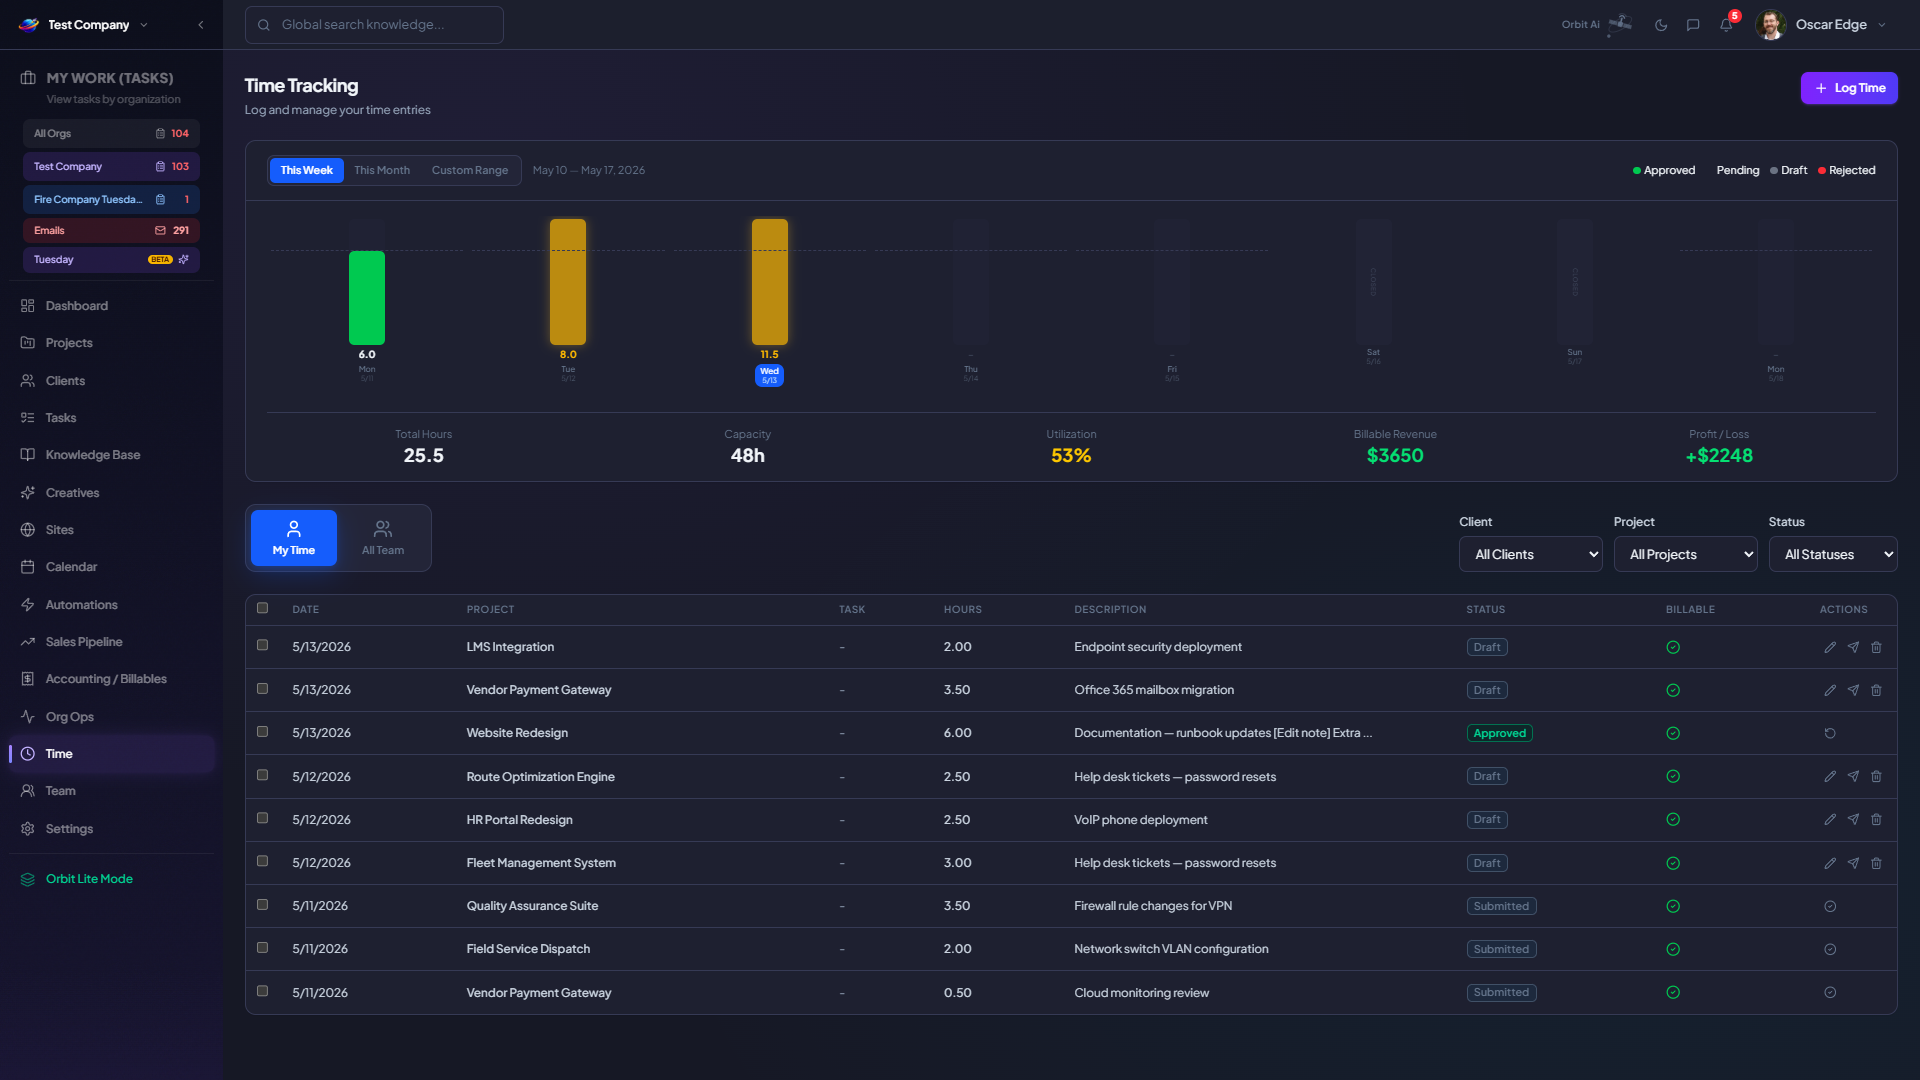
Task: Submit the LMS Integration entry
Action: [x=1853, y=647]
